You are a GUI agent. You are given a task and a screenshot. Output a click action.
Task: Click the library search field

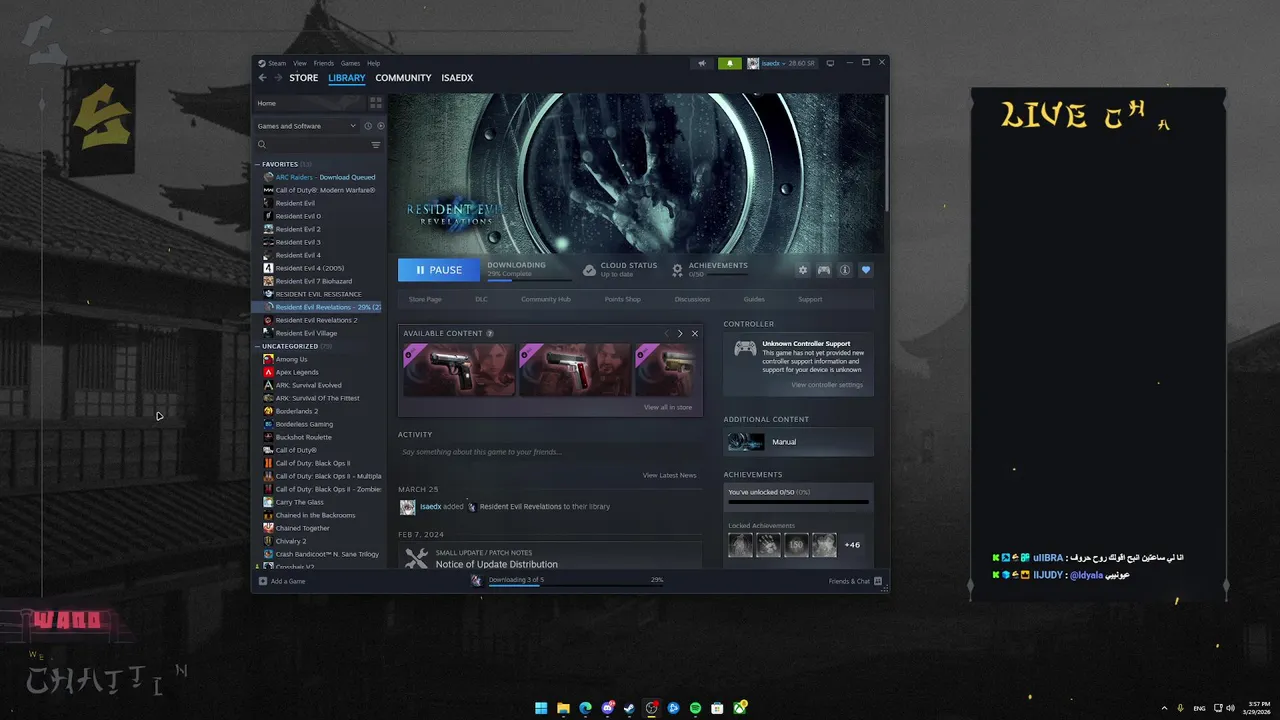pos(313,145)
